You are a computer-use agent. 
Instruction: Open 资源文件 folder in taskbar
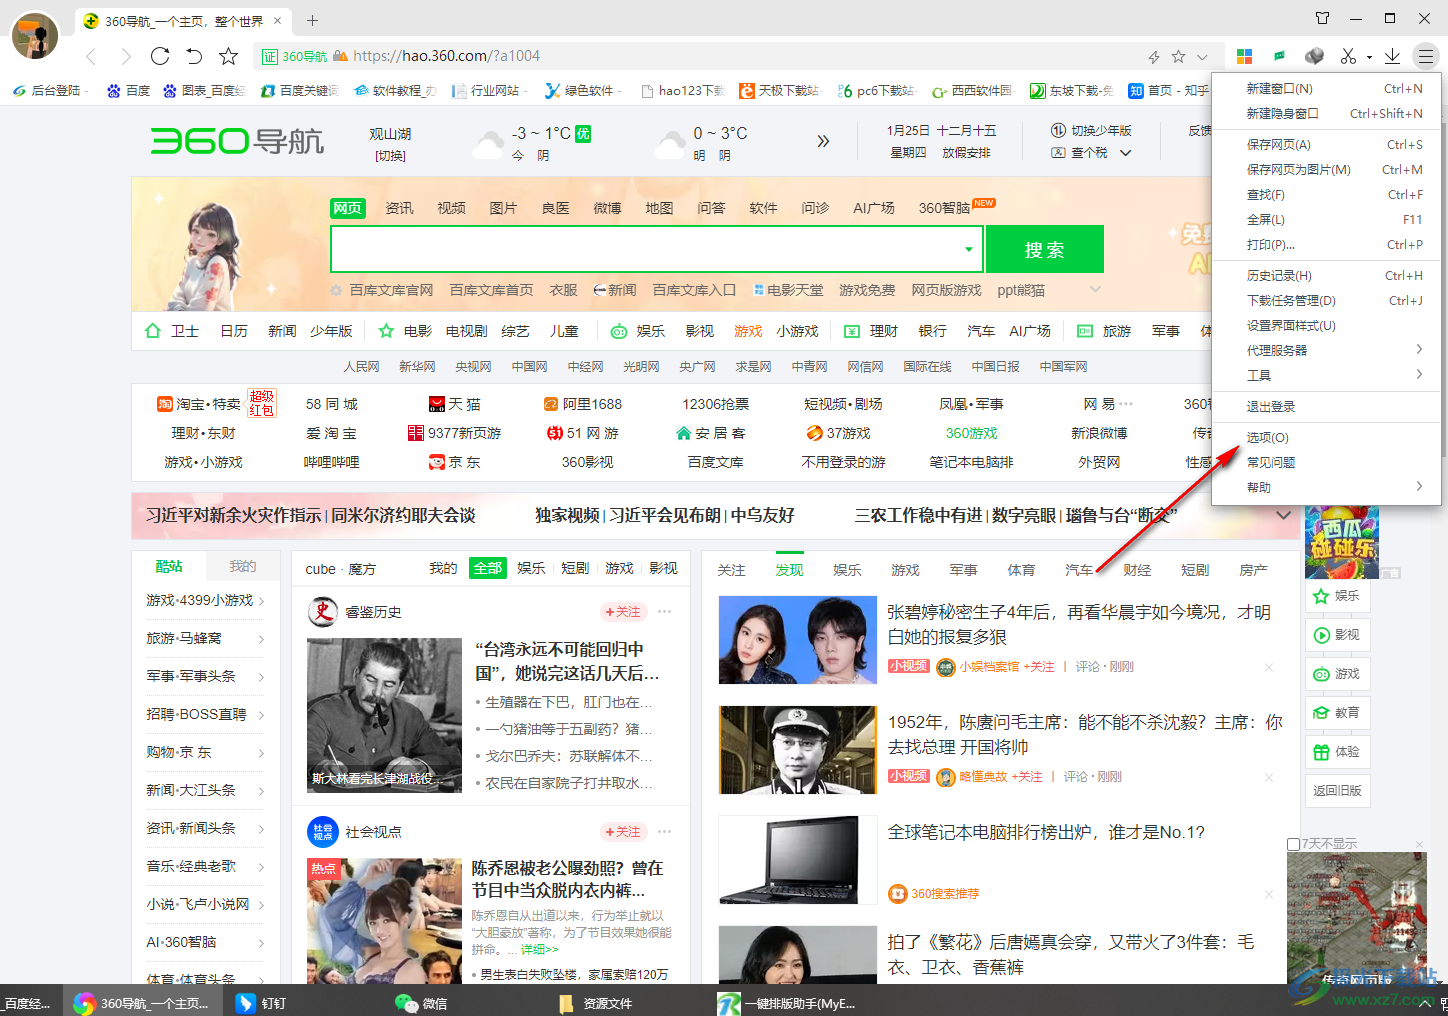click(x=595, y=1003)
